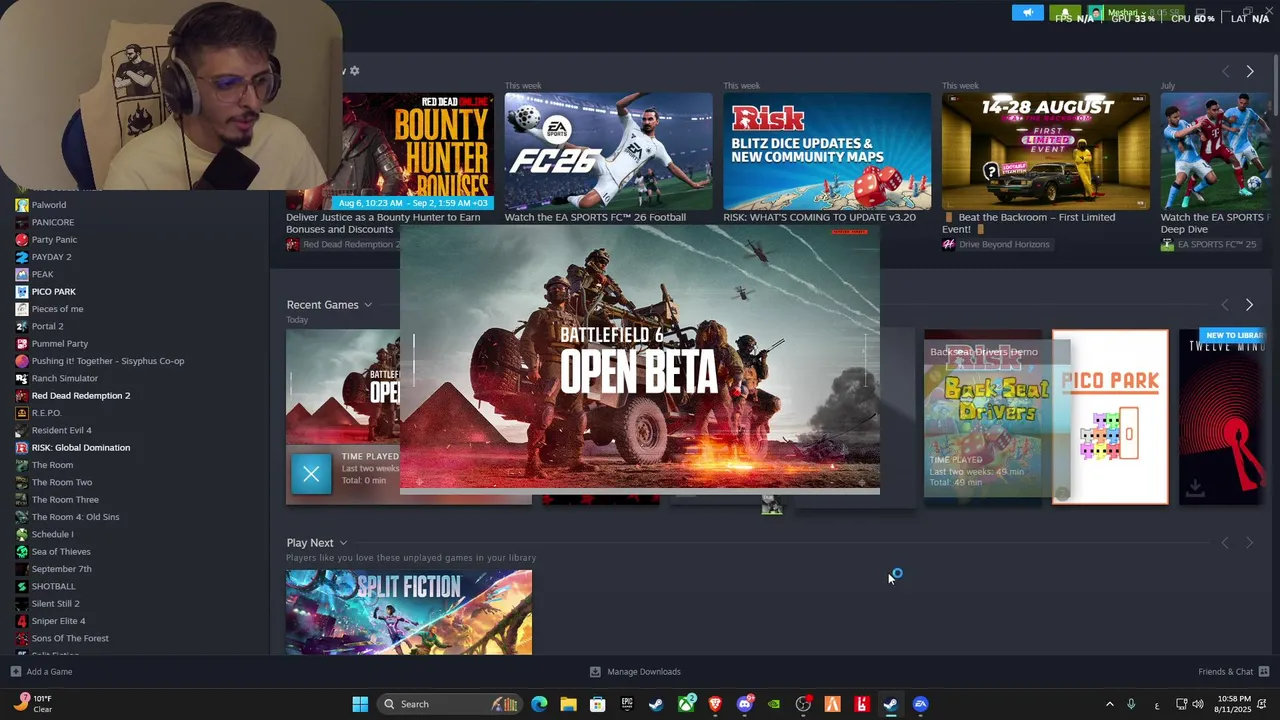Open File Explorer from the taskbar

point(568,704)
